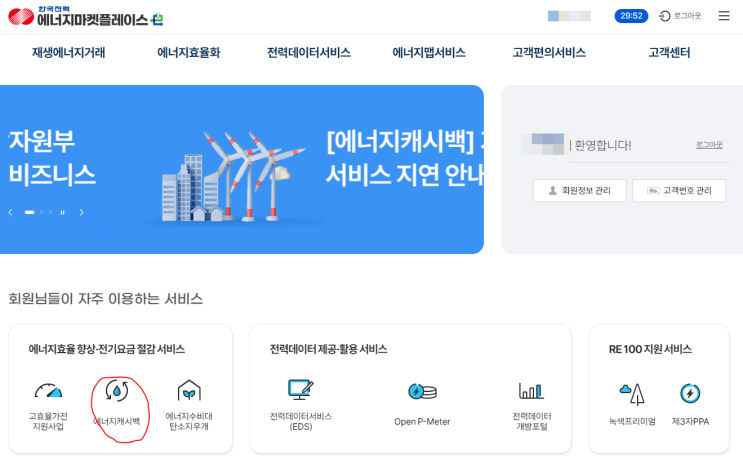Click the logout arrow icon in header
Image resolution: width=743 pixels, height=468 pixels.
(x=664, y=16)
